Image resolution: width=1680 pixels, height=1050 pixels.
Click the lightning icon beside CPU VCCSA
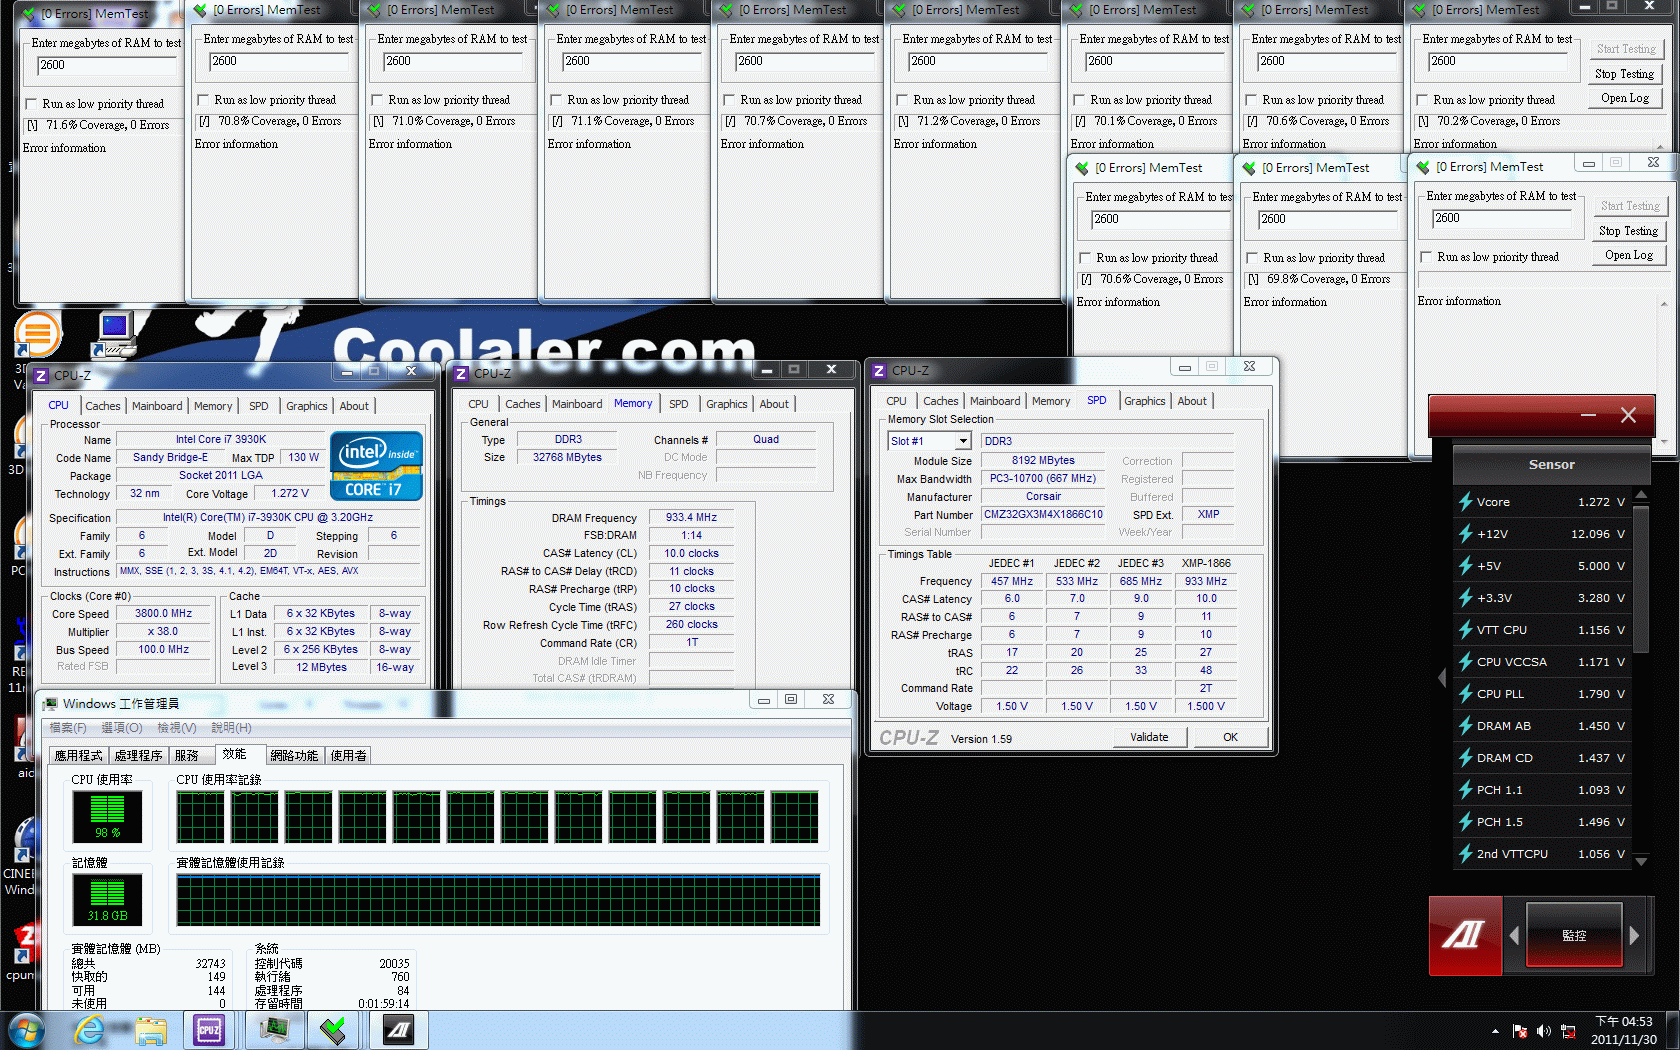click(x=1465, y=662)
